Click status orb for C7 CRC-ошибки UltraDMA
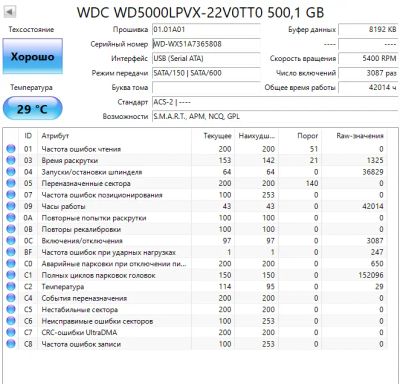Image resolution: width=400 pixels, height=384 pixels. tap(11, 332)
